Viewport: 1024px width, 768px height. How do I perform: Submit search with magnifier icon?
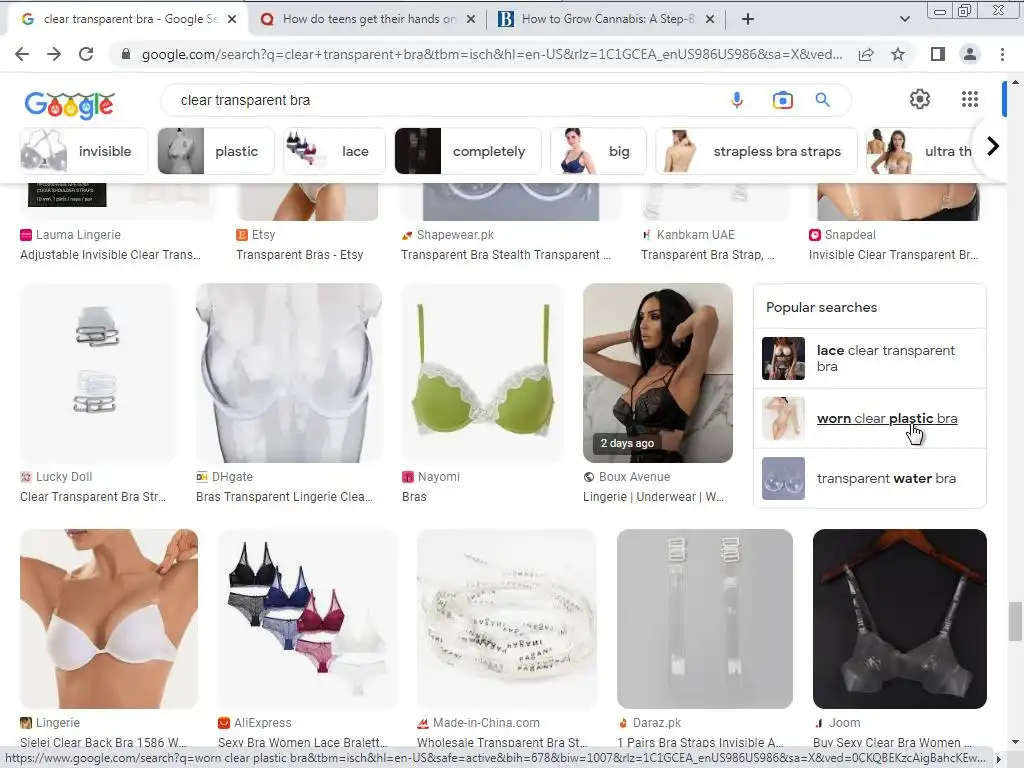pyautogui.click(x=822, y=100)
